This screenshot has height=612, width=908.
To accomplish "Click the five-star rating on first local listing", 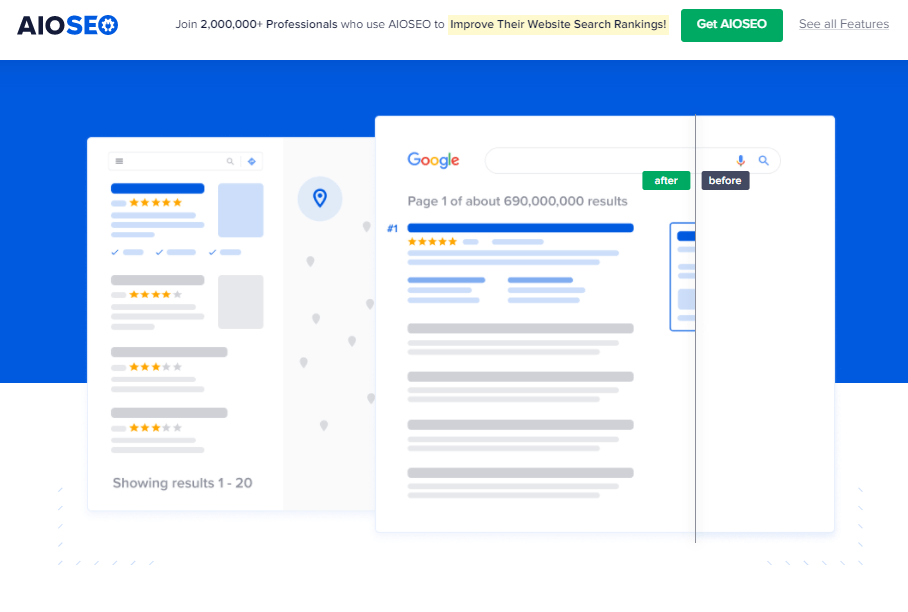I will tap(156, 202).
